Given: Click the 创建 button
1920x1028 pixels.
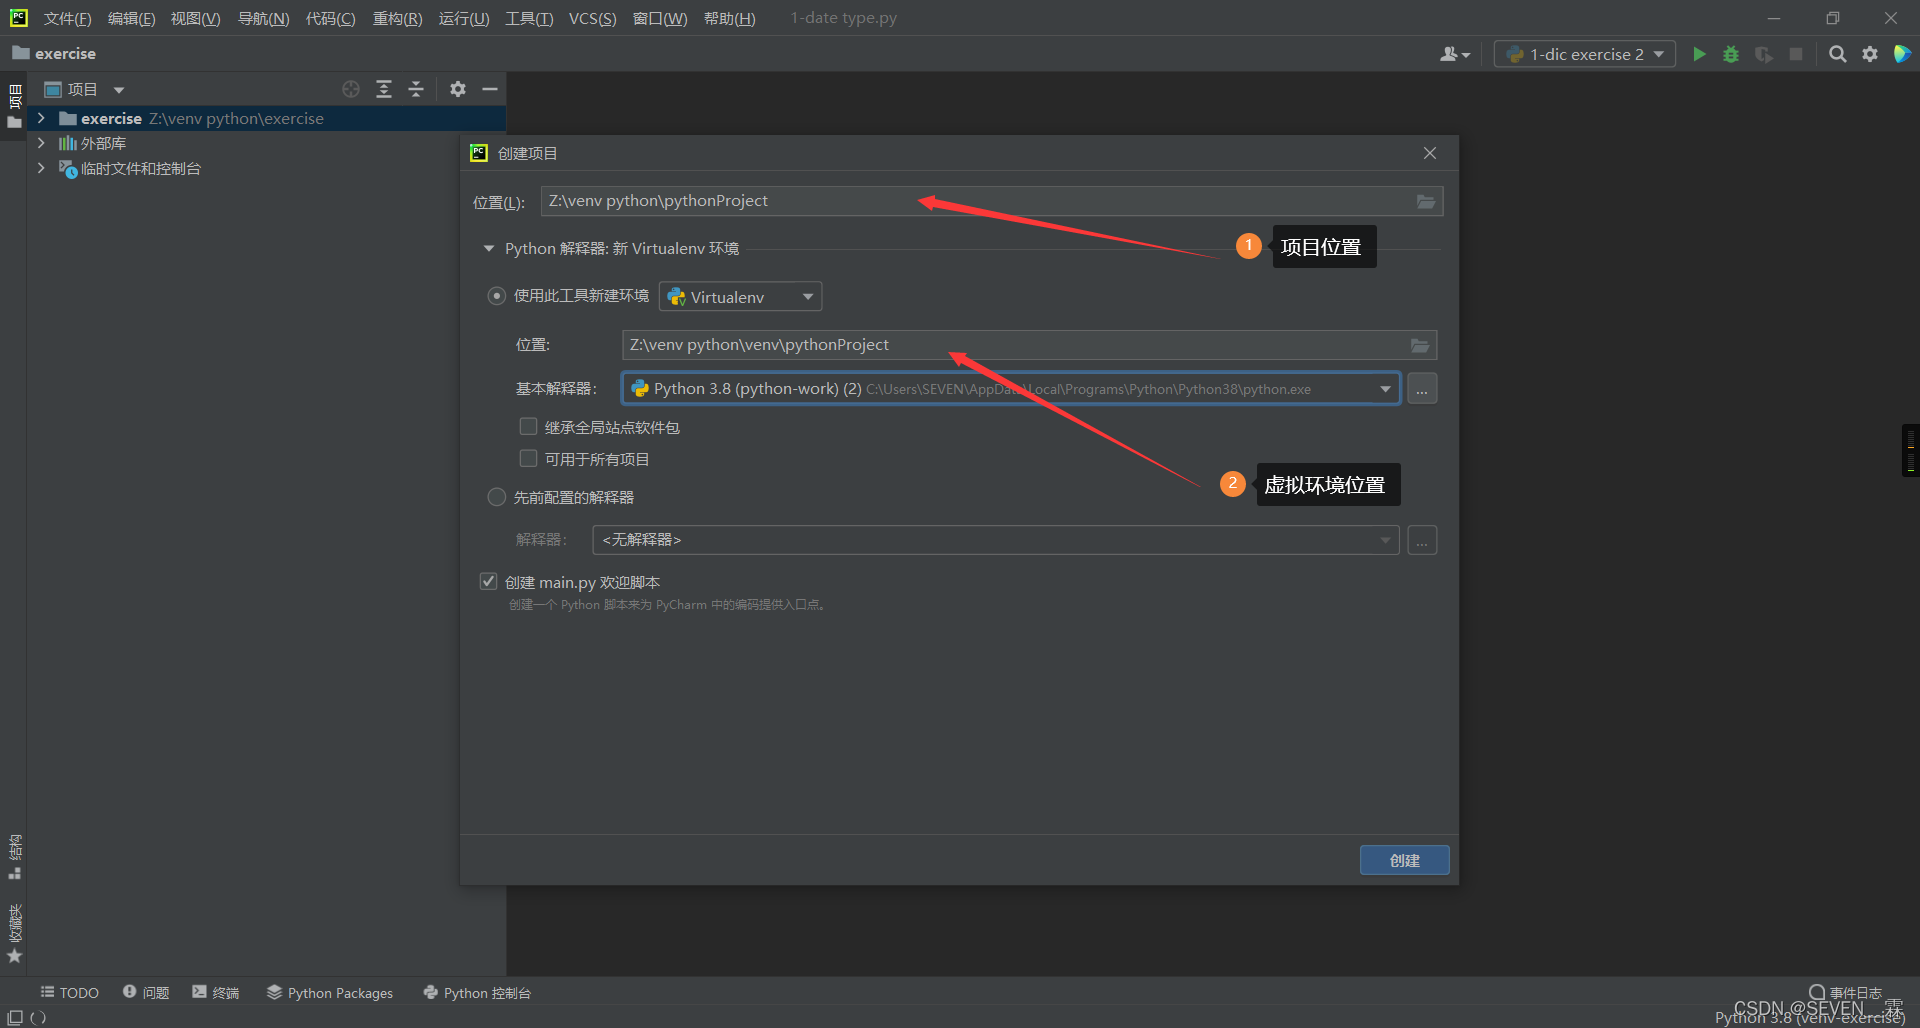Looking at the screenshot, I should click(1404, 860).
